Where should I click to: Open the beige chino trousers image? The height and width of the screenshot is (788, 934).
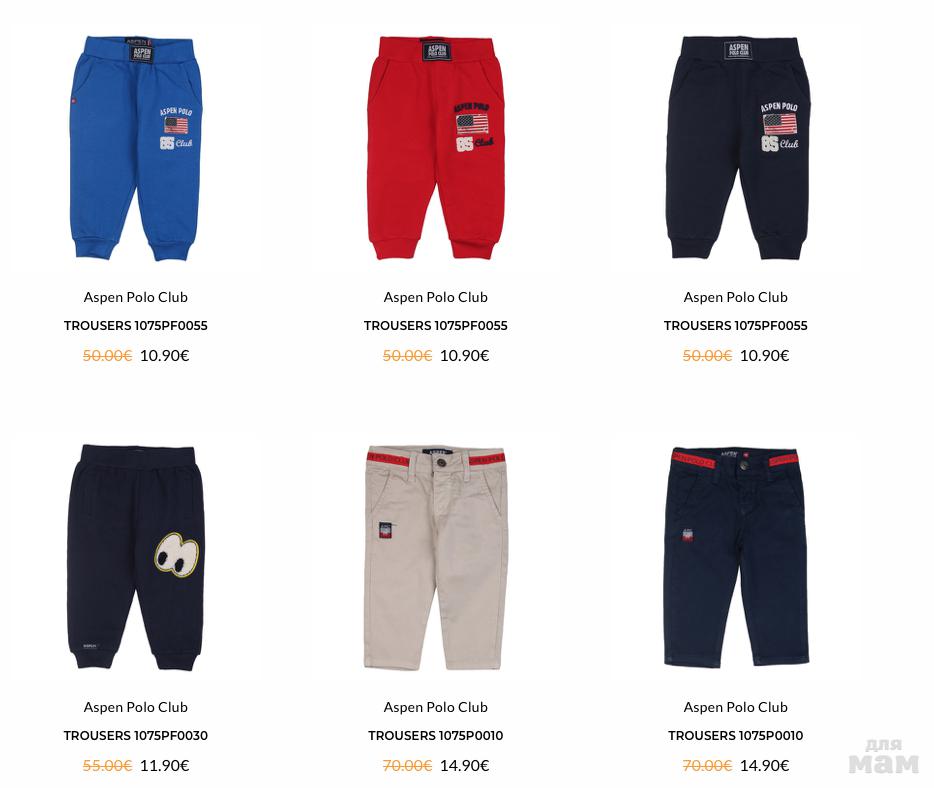point(436,557)
